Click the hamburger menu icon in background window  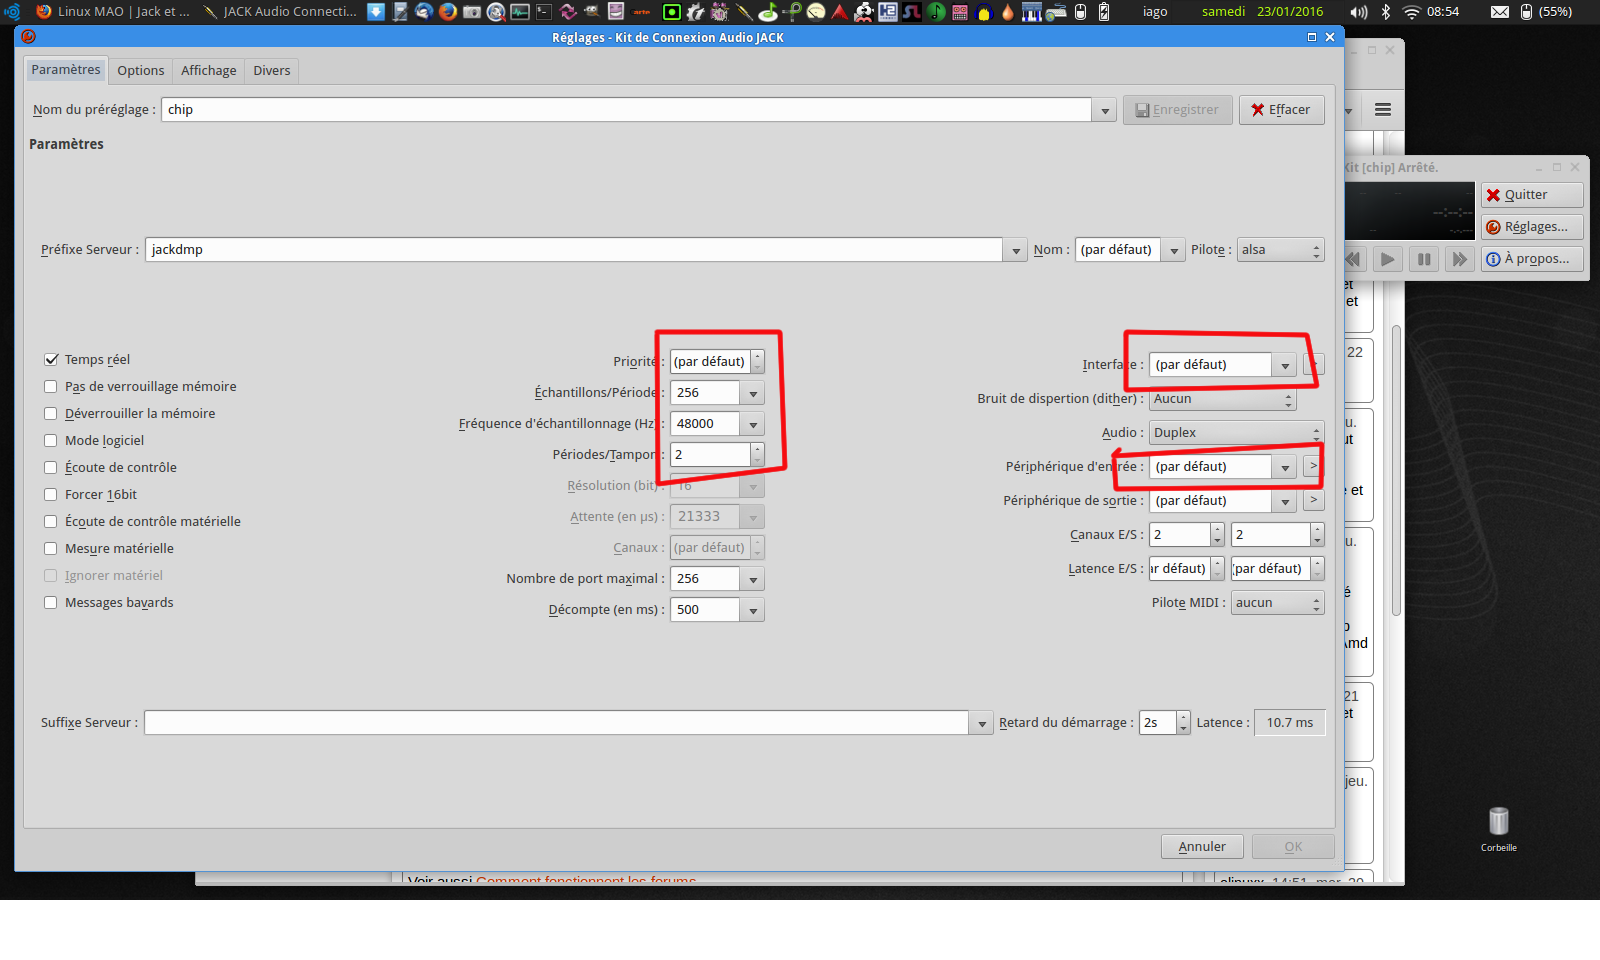(1383, 110)
